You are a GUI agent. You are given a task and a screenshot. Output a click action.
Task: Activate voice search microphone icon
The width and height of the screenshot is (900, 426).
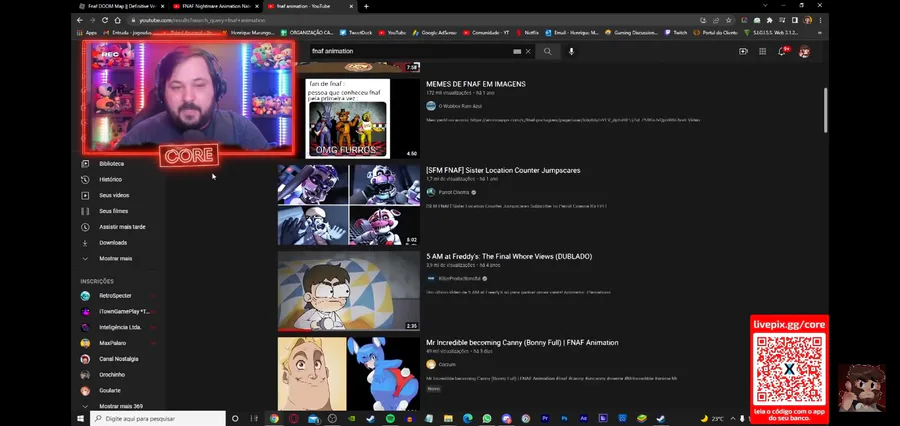pyautogui.click(x=571, y=51)
